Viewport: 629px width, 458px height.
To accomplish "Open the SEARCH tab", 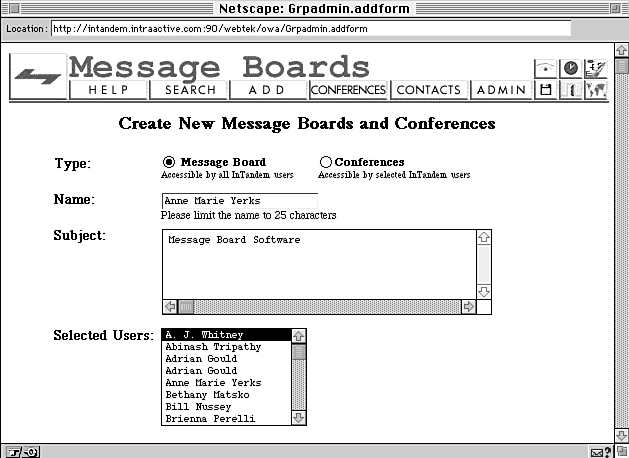I will [x=190, y=90].
